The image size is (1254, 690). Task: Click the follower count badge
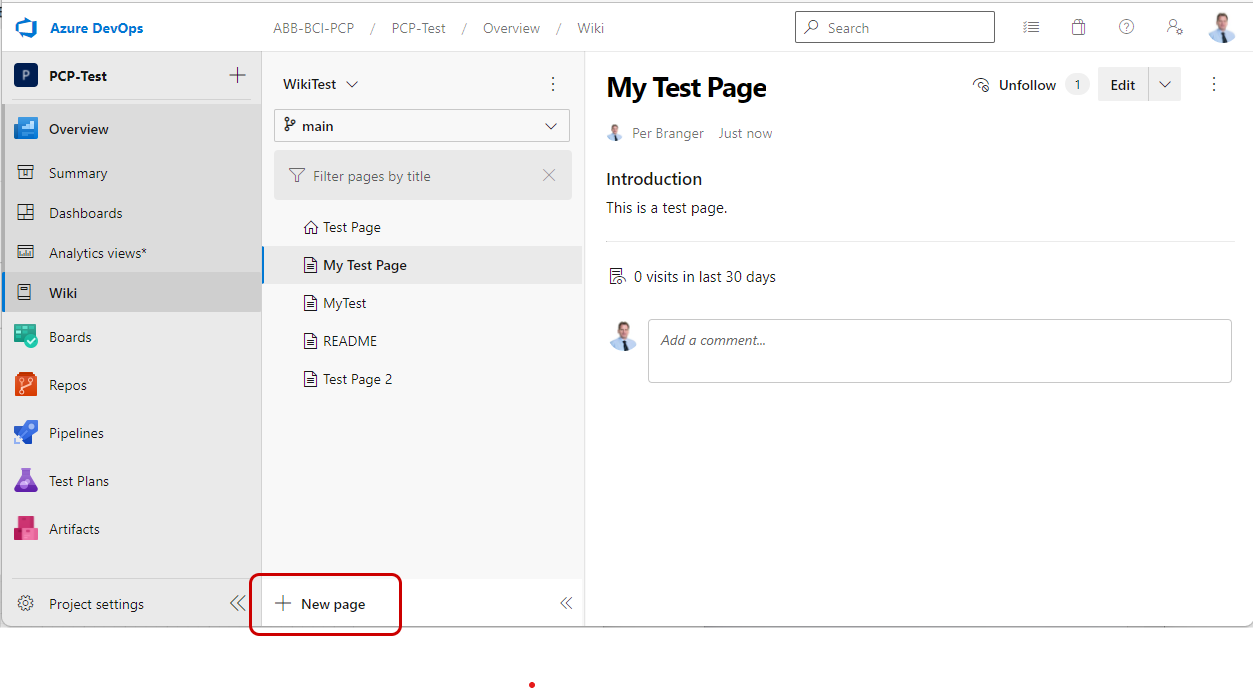(1077, 85)
